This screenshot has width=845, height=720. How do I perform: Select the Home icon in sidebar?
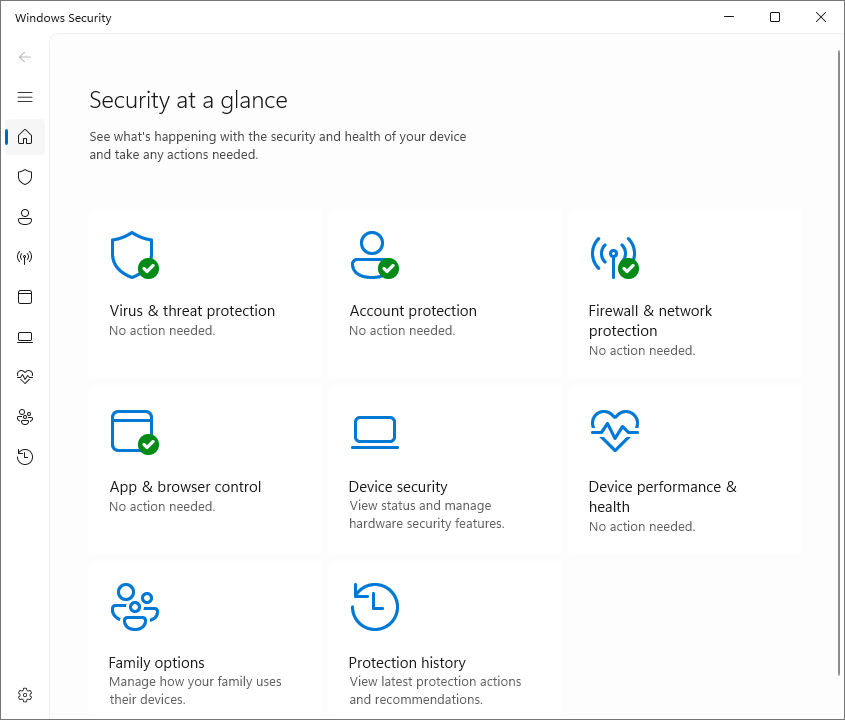[25, 137]
